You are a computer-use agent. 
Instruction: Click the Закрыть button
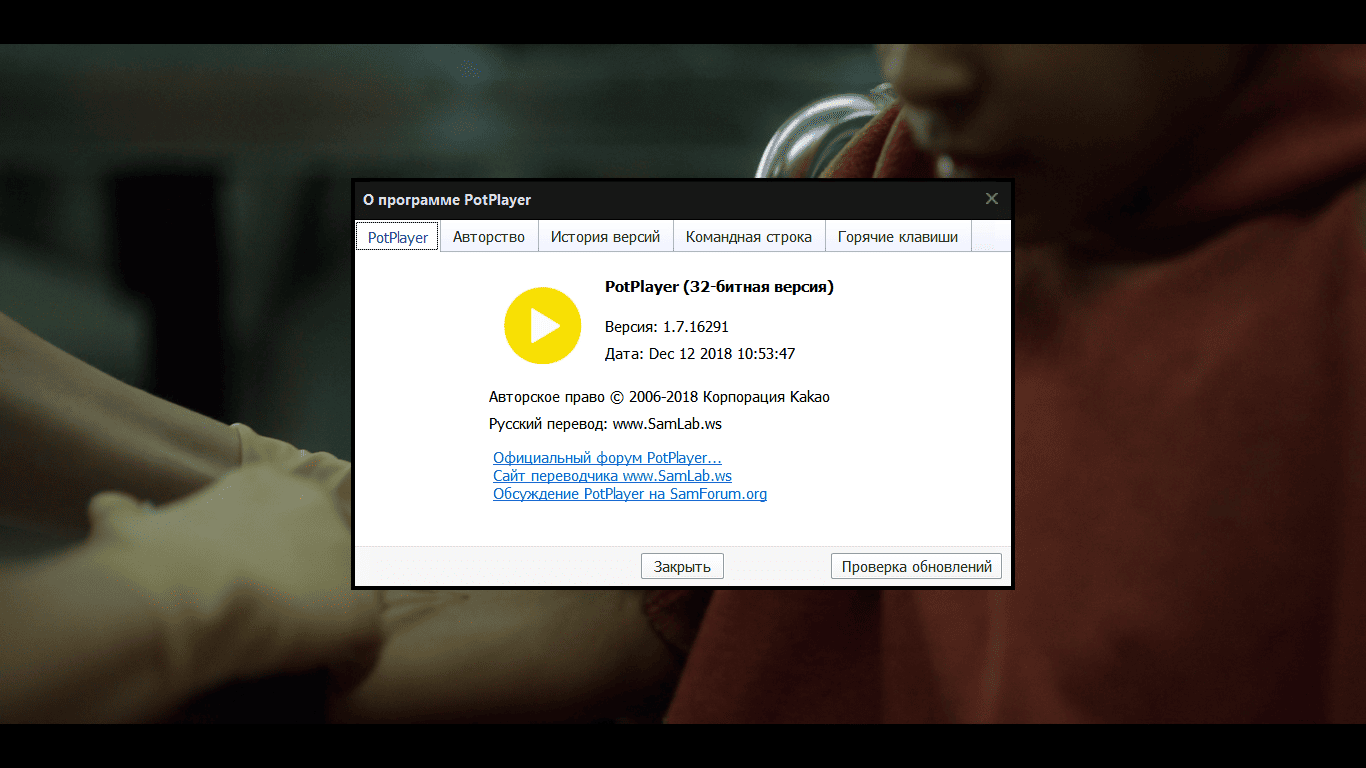click(x=682, y=566)
